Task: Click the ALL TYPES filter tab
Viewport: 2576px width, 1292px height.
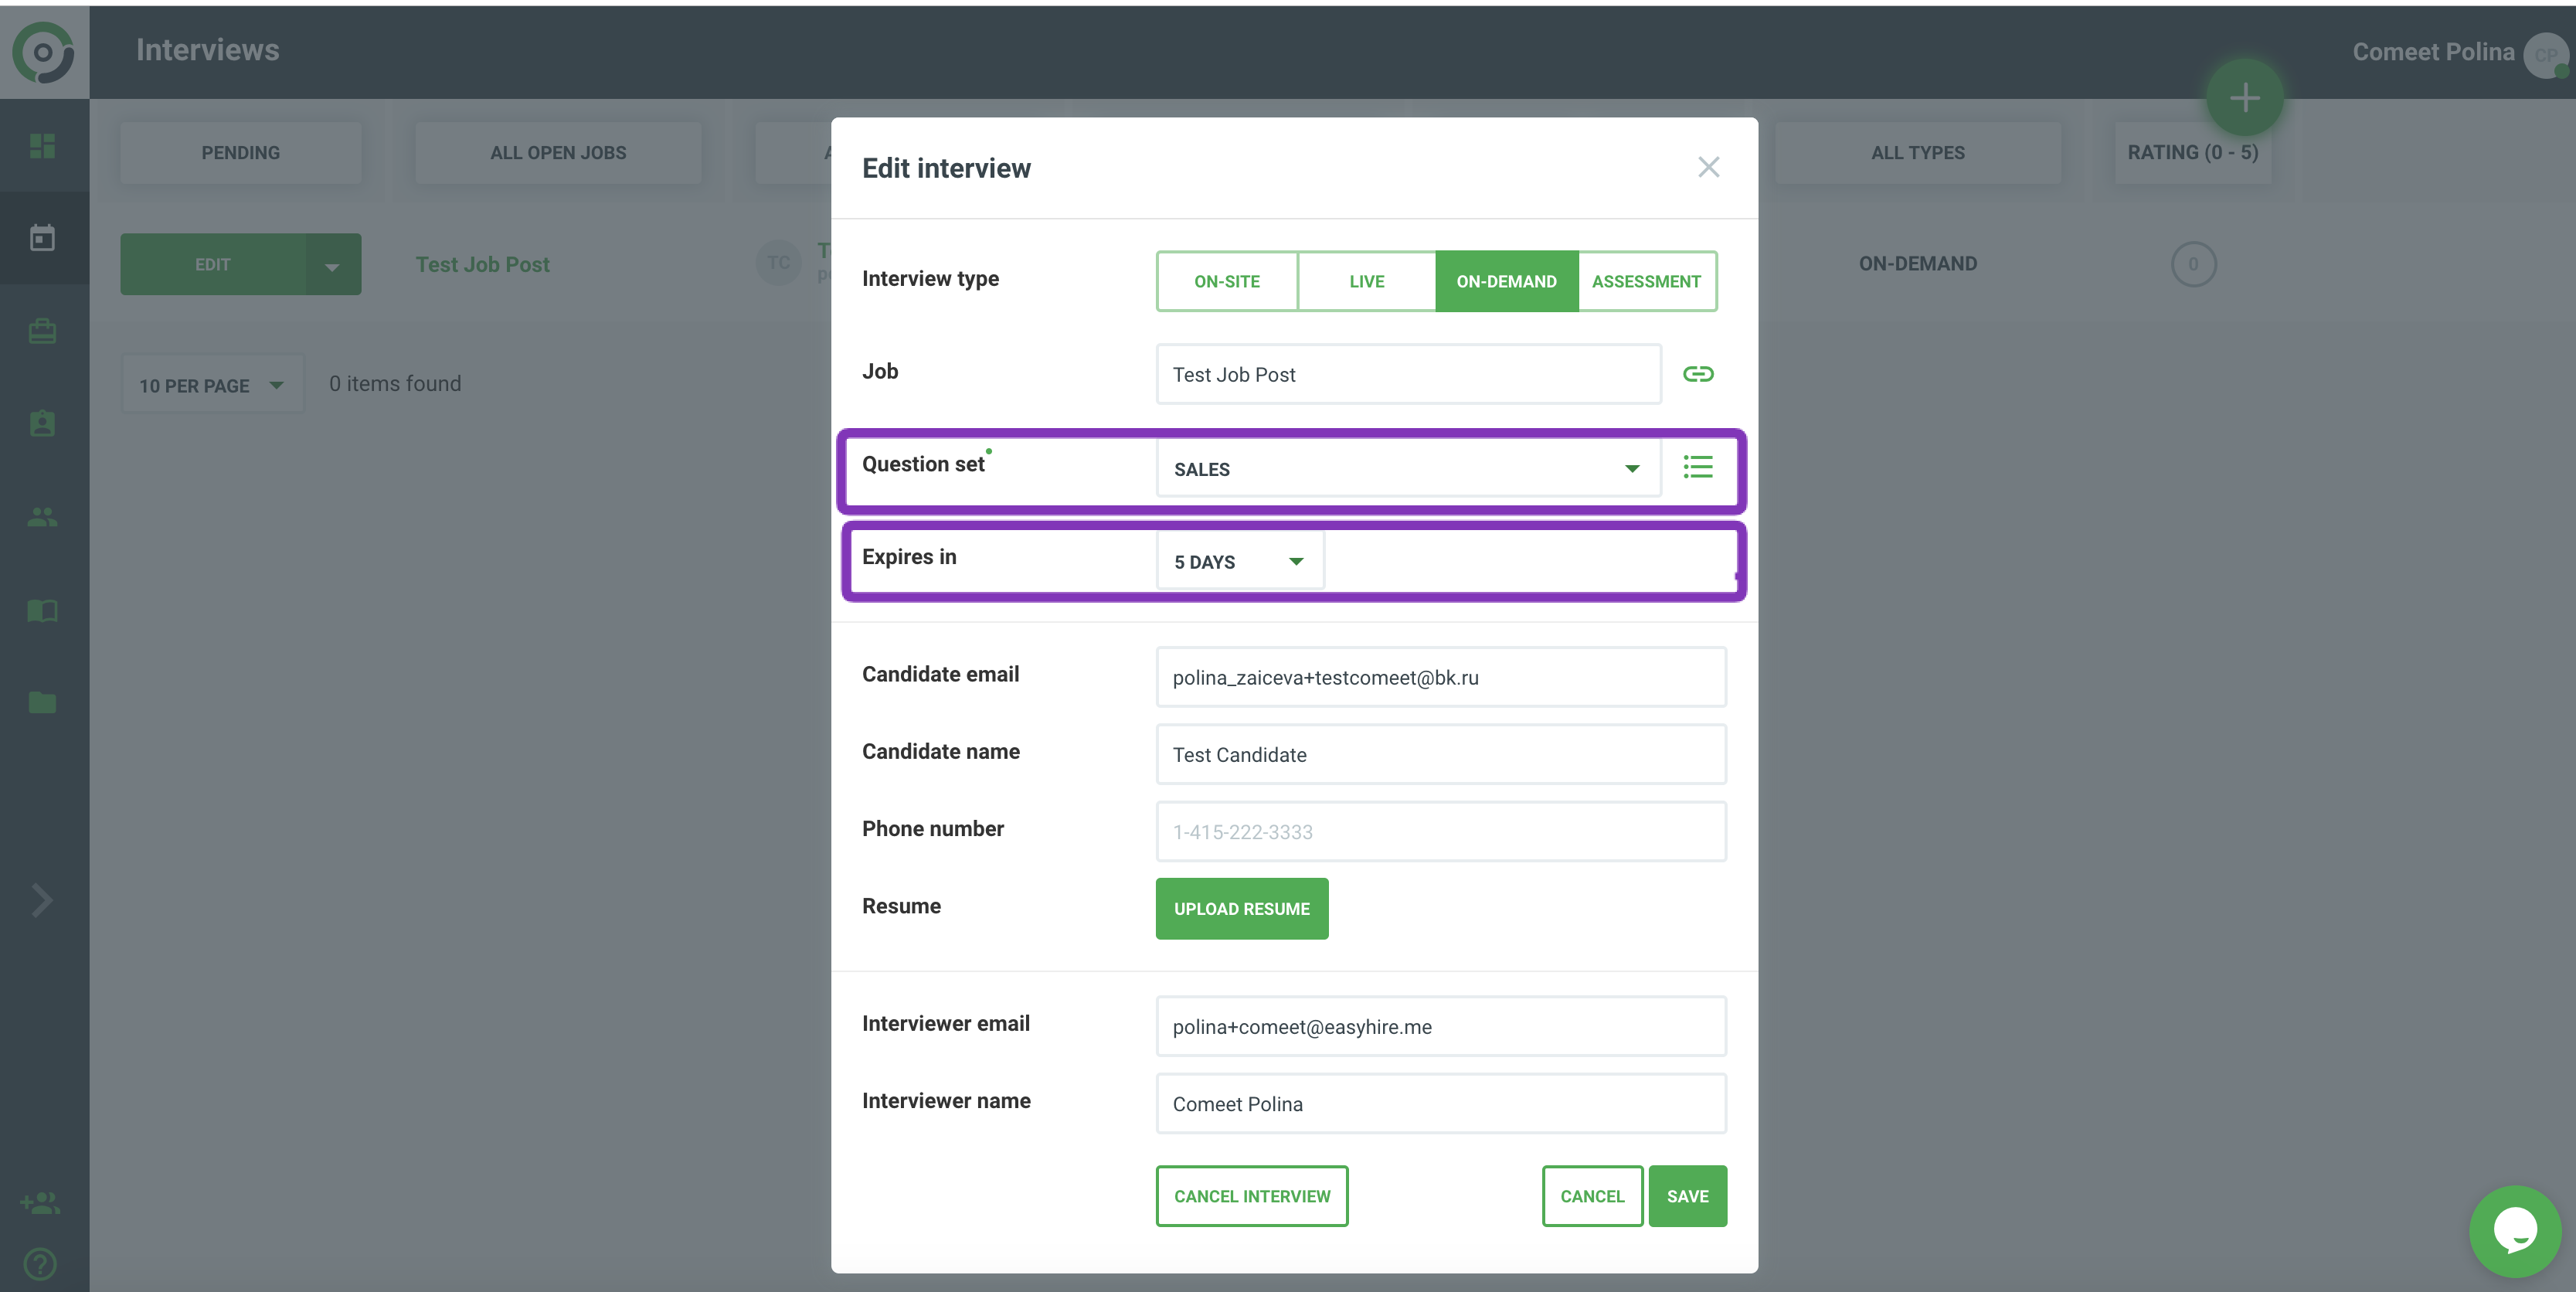Action: point(1917,153)
